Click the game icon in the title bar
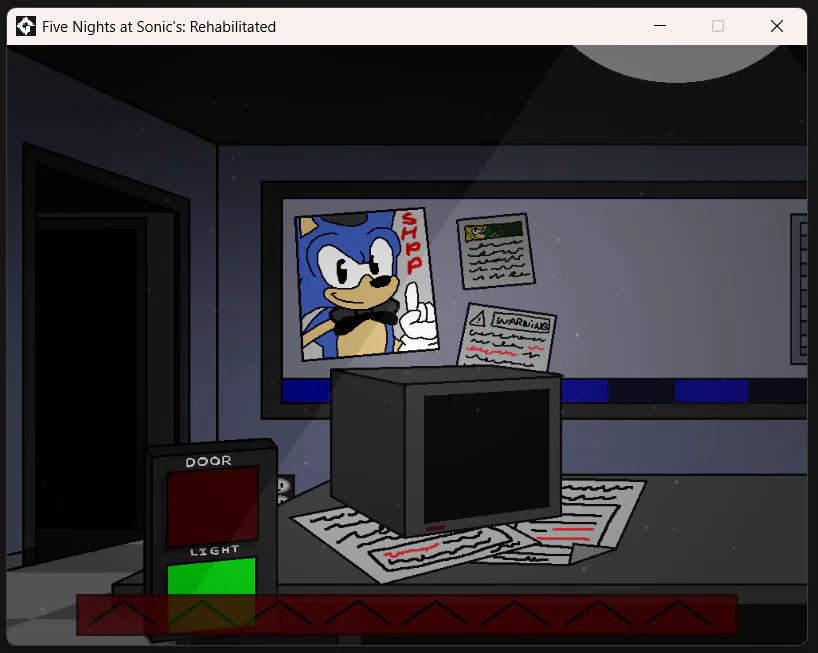 (26, 26)
